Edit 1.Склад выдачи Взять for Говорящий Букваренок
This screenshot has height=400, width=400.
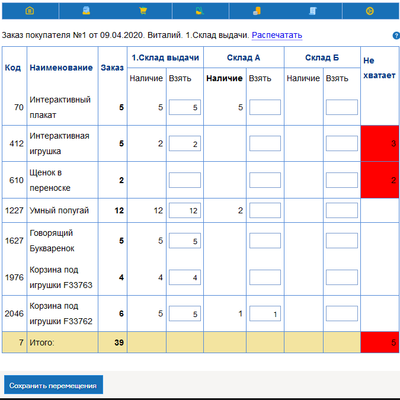[185, 241]
